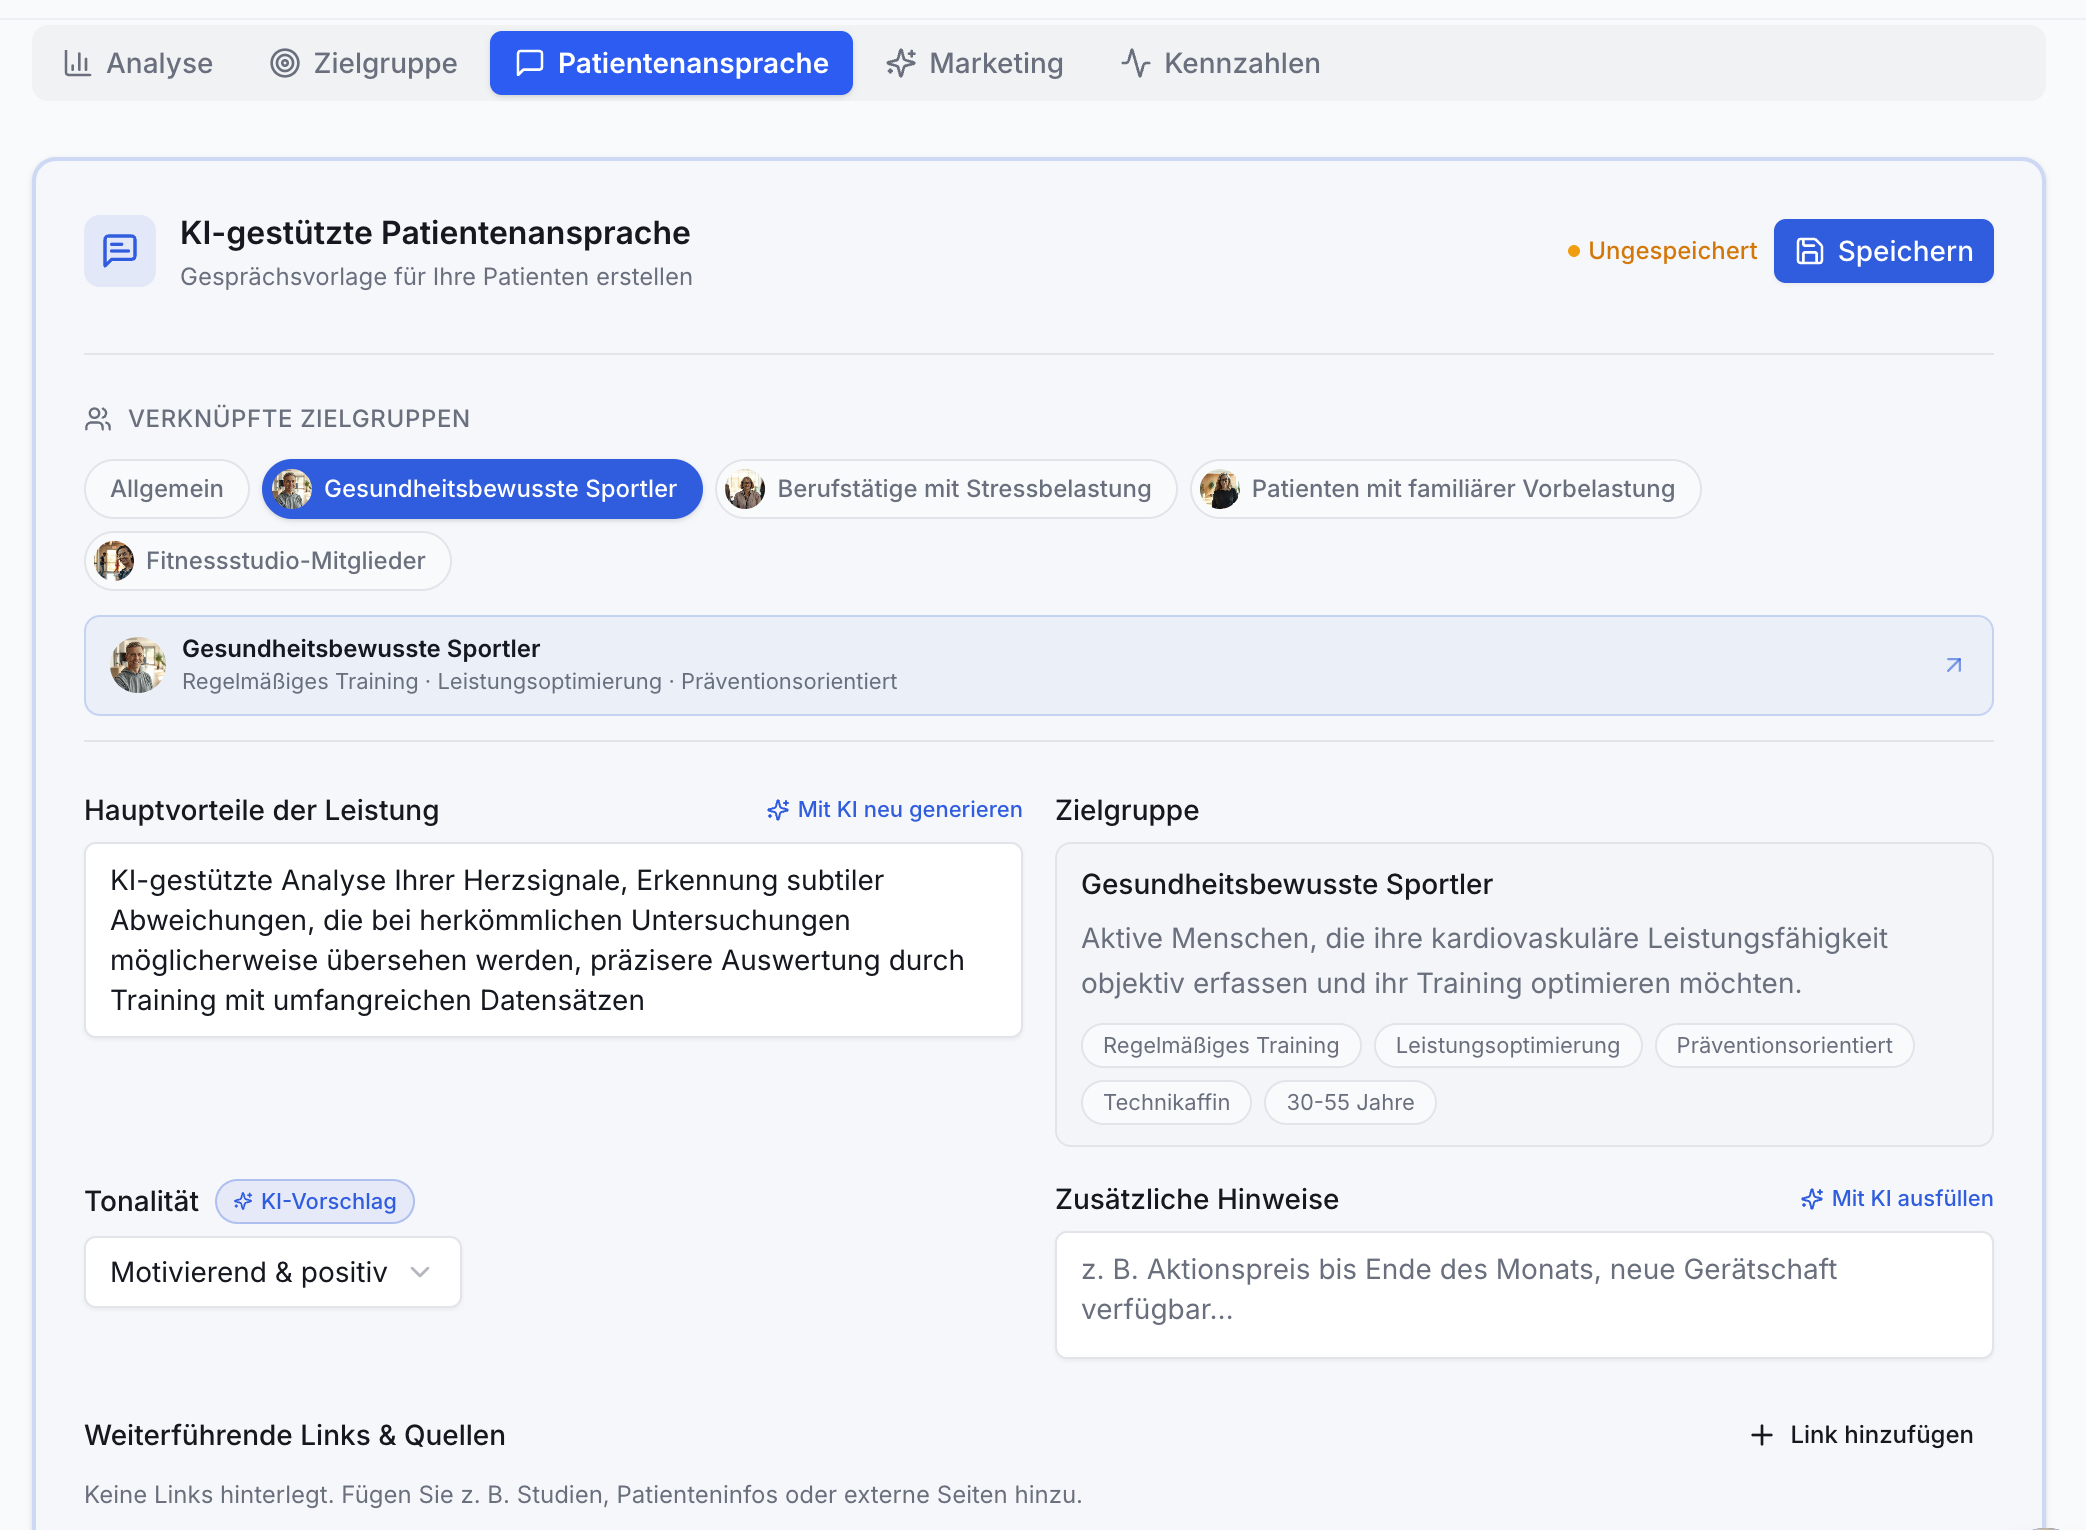The width and height of the screenshot is (2086, 1530).
Task: Select the Allgemein target group chip
Action: (x=167, y=489)
